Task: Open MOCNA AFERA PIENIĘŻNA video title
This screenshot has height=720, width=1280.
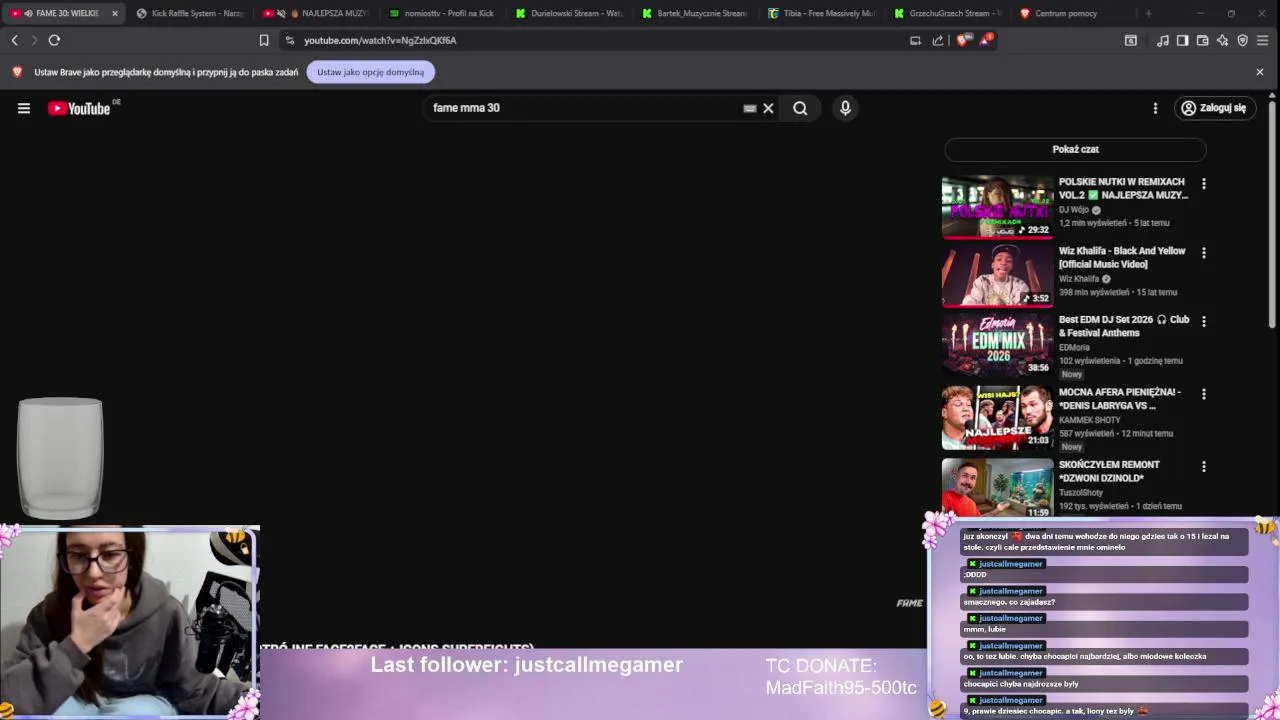Action: 1119,399
